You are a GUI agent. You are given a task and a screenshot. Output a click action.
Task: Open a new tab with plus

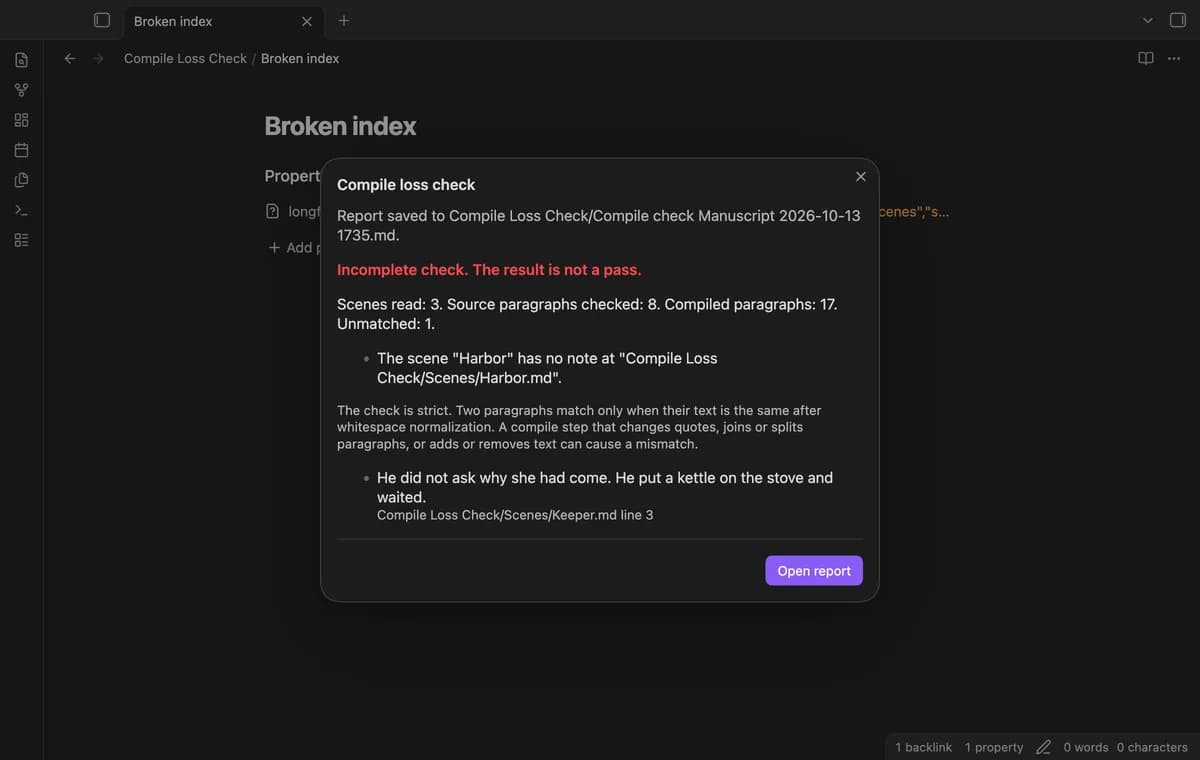click(x=344, y=20)
